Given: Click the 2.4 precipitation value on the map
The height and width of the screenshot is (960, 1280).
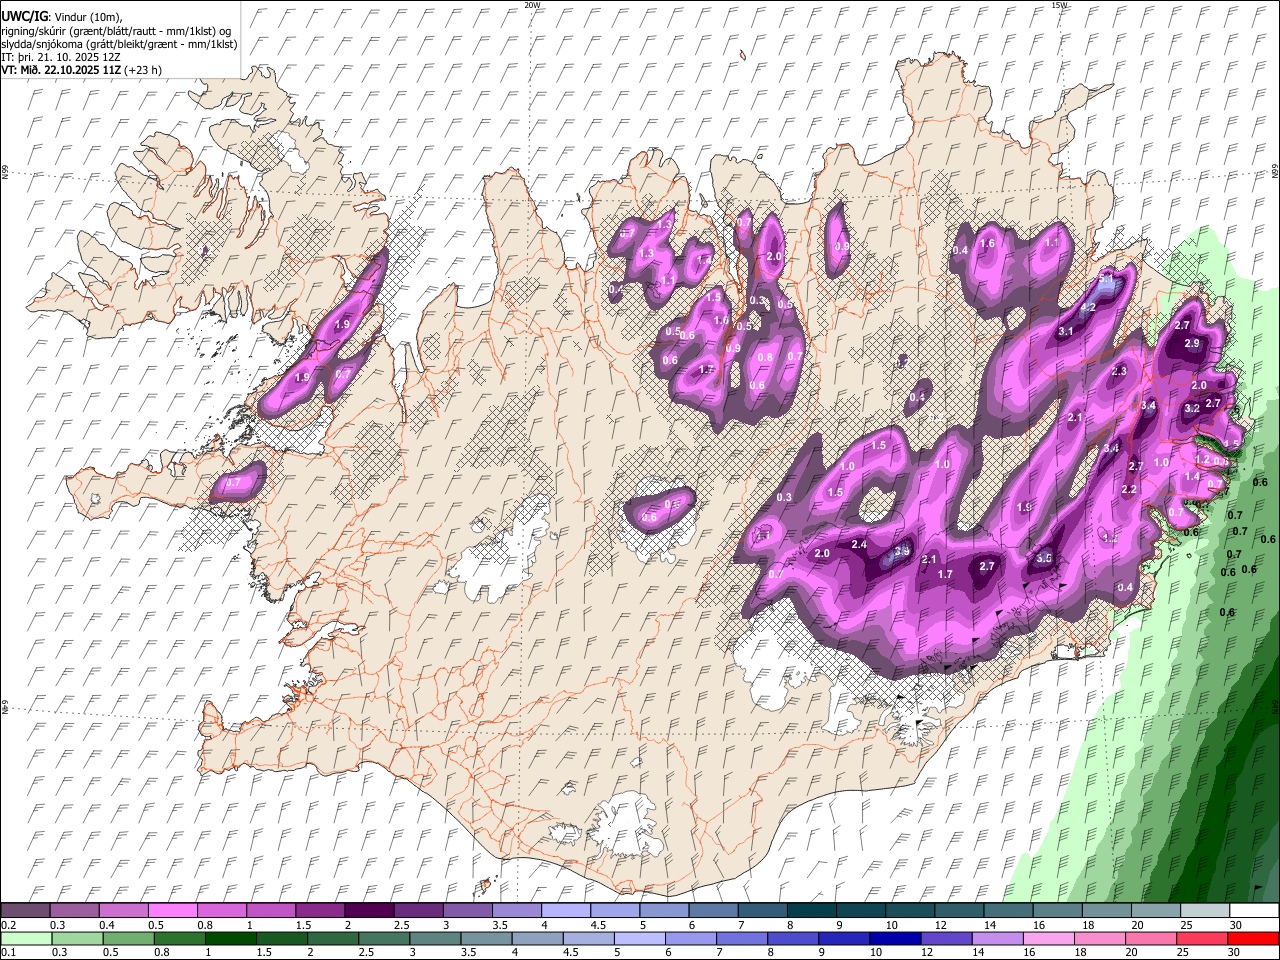Looking at the screenshot, I should pos(859,544).
